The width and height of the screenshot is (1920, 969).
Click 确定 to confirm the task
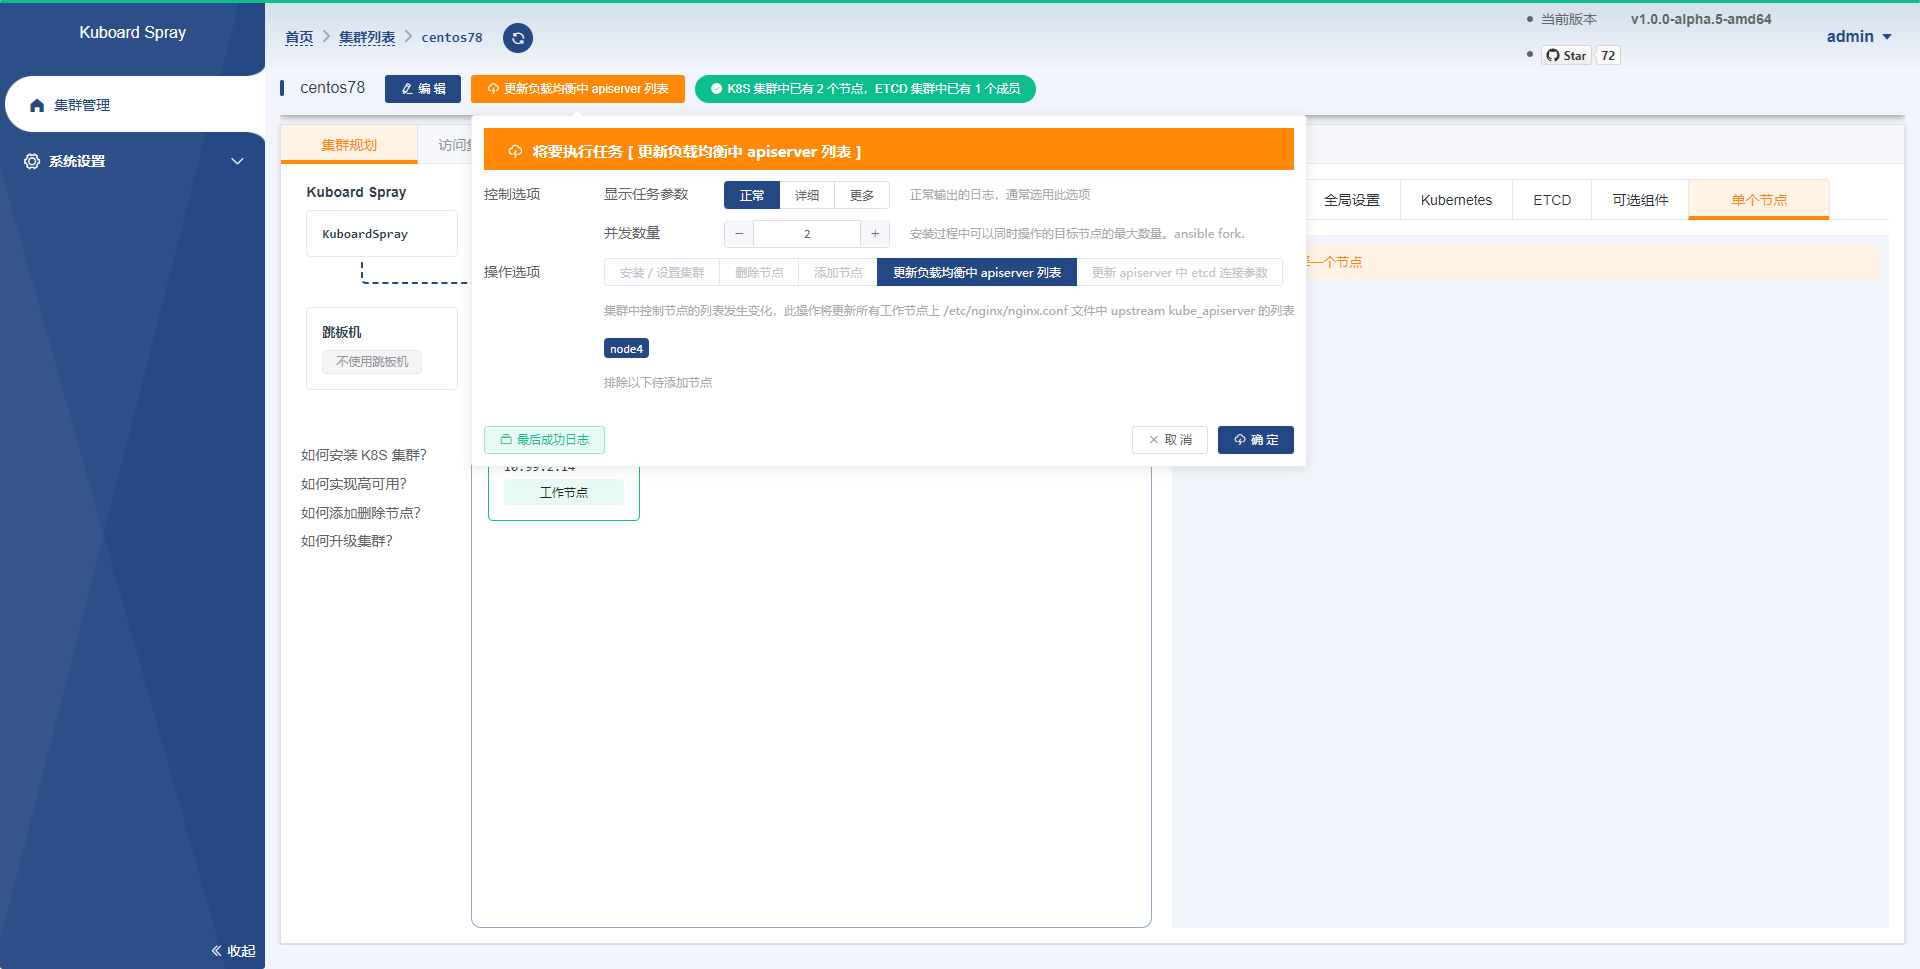pyautogui.click(x=1256, y=440)
